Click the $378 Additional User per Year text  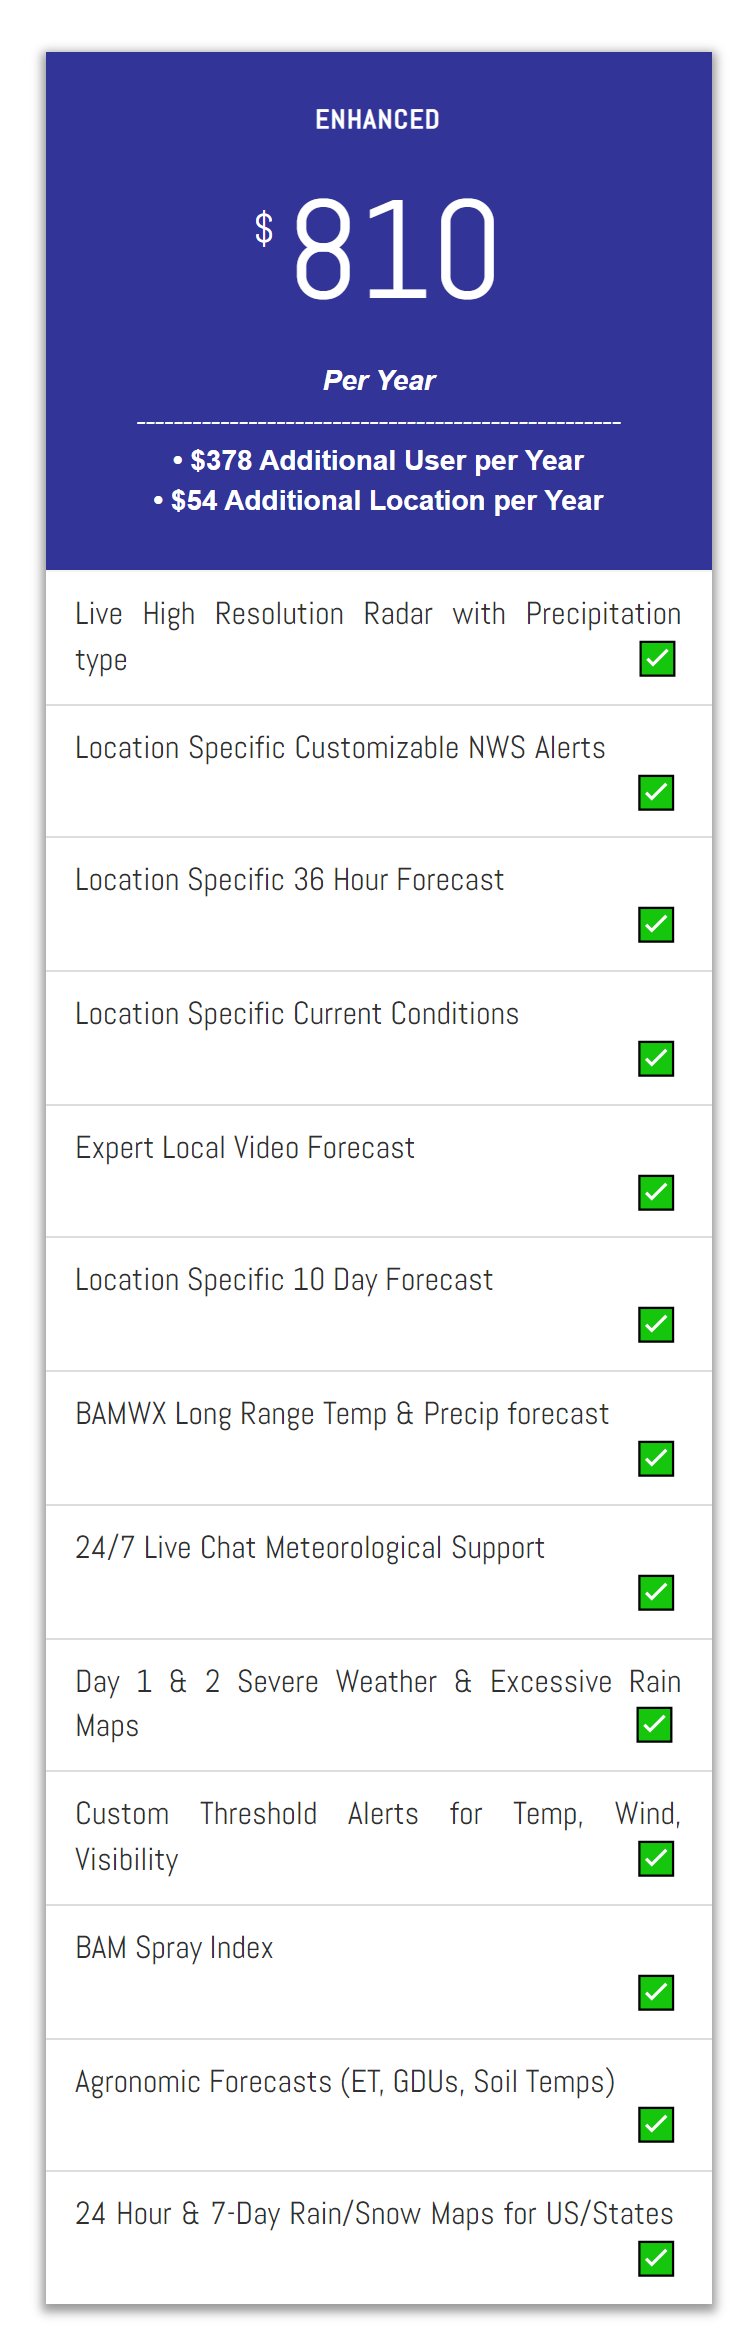coord(378,460)
